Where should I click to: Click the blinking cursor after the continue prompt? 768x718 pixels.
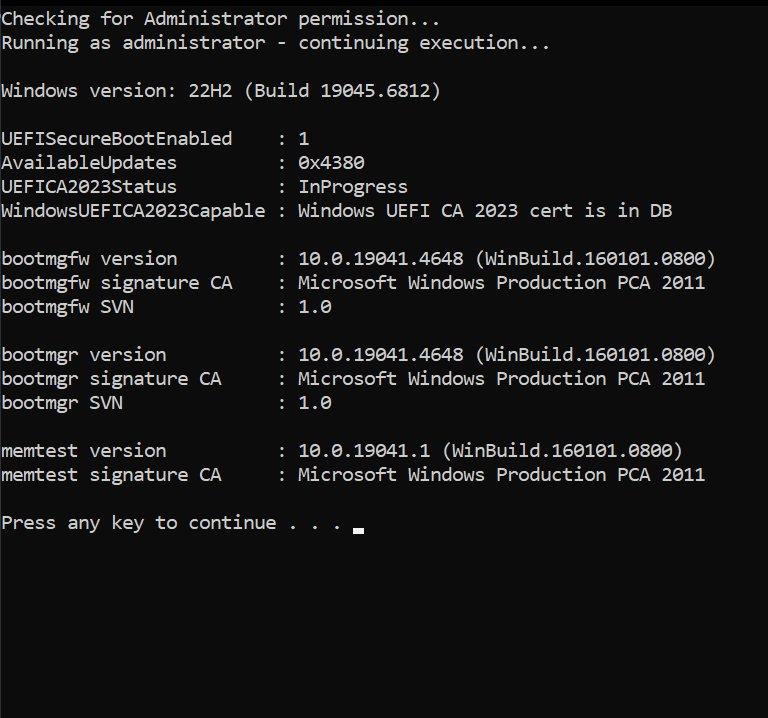(x=358, y=530)
